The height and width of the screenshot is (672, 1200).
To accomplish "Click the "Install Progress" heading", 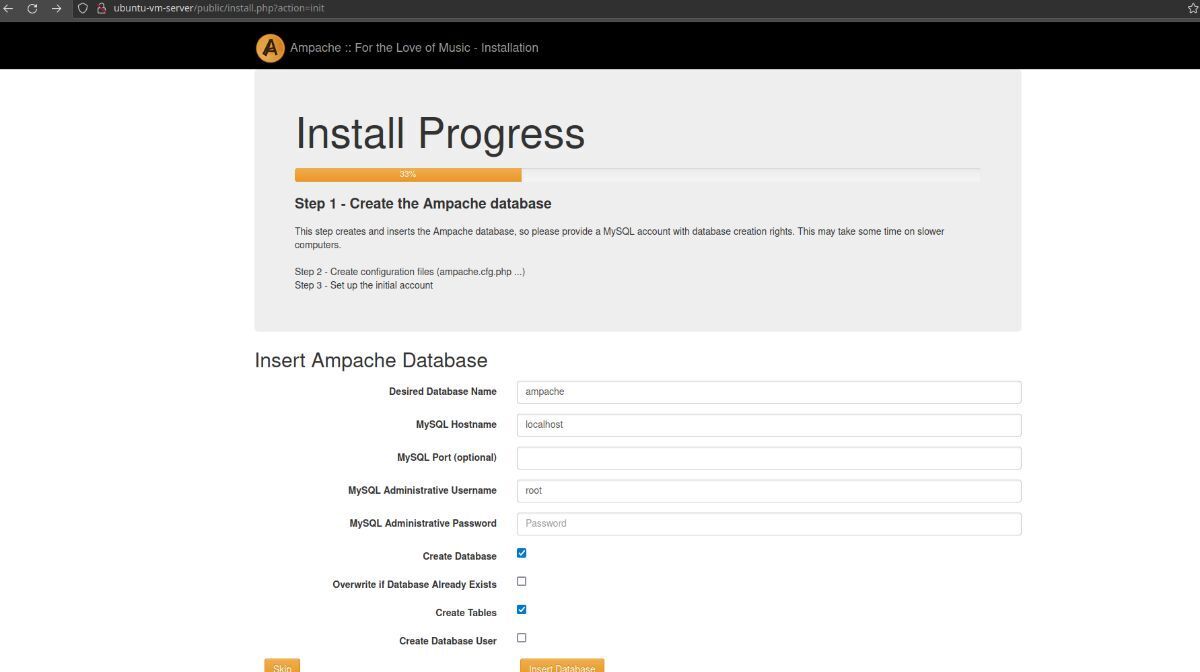I will (440, 133).
